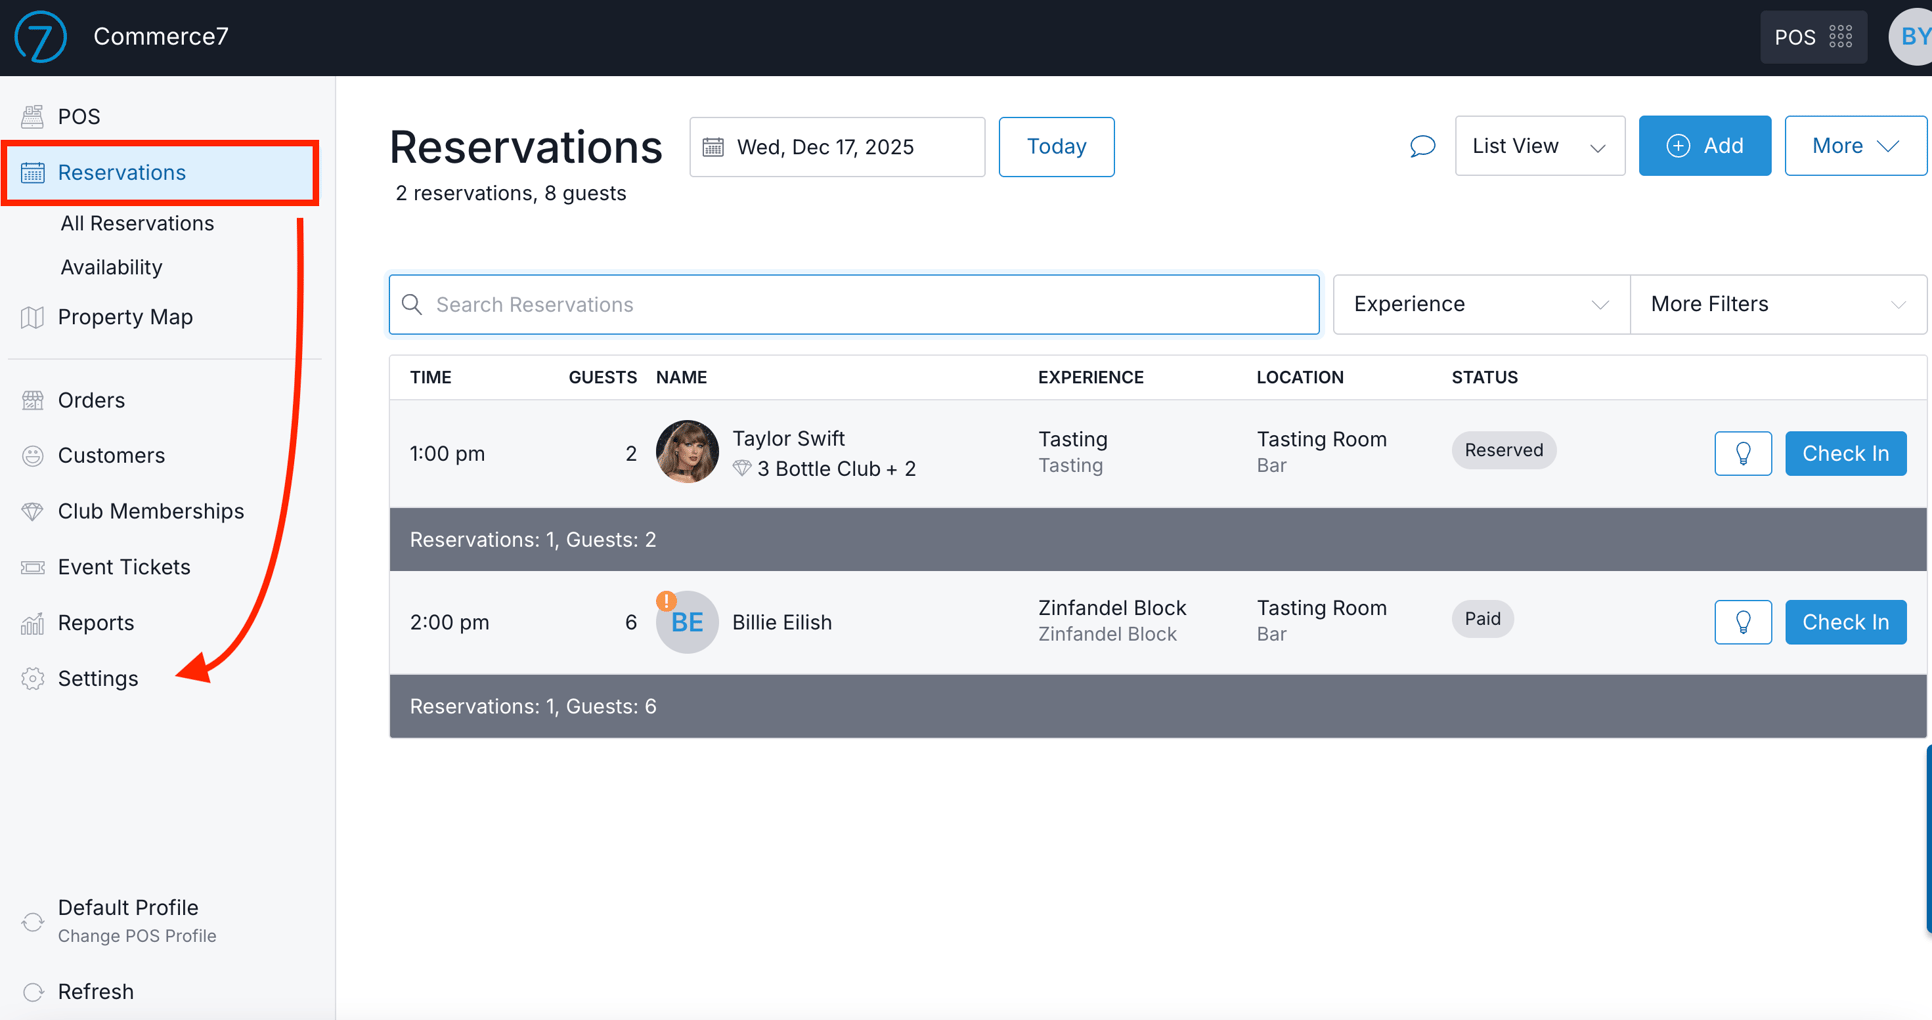The width and height of the screenshot is (1932, 1020).
Task: Go to Property Map
Action: pos(125,317)
